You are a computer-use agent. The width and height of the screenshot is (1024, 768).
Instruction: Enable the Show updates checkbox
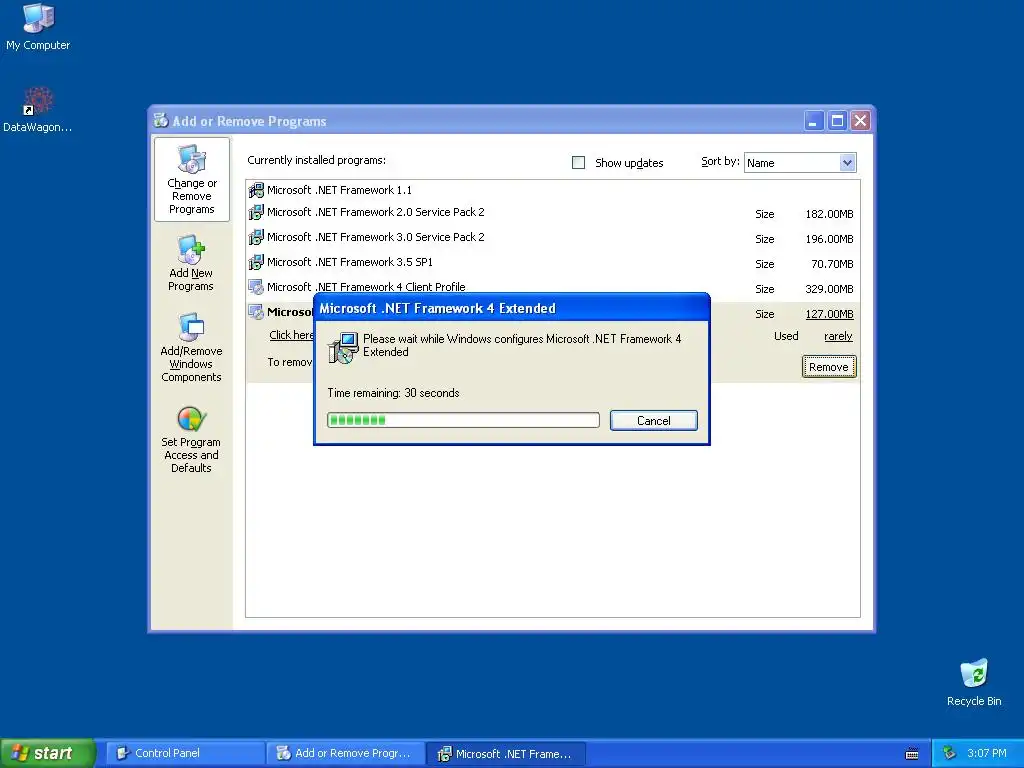(579, 163)
